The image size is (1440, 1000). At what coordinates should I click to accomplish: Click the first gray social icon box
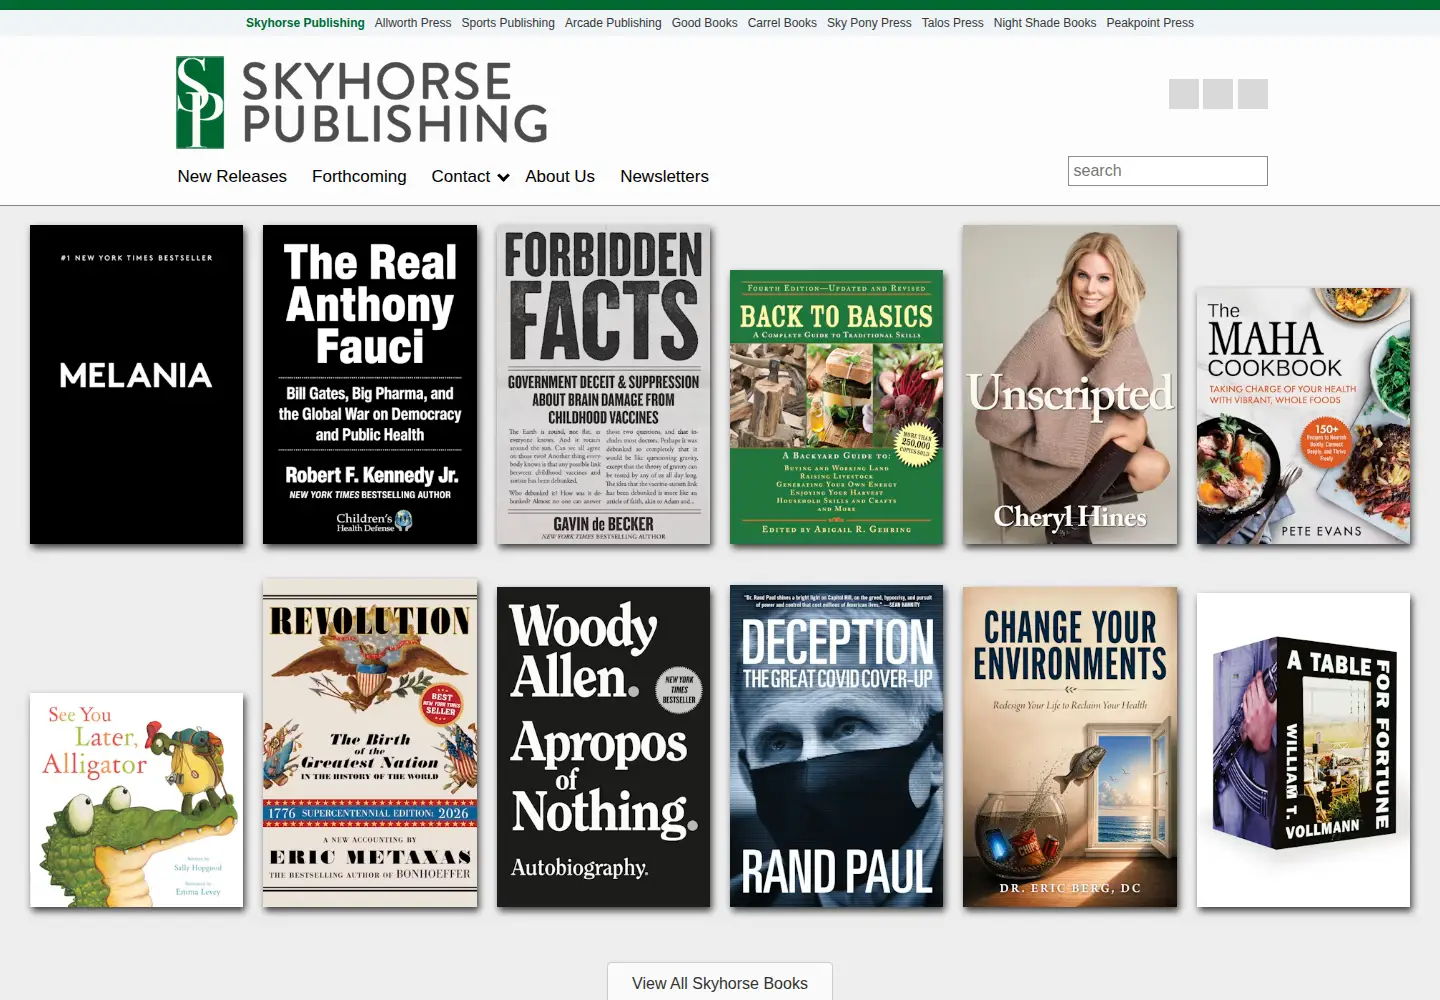[1184, 94]
